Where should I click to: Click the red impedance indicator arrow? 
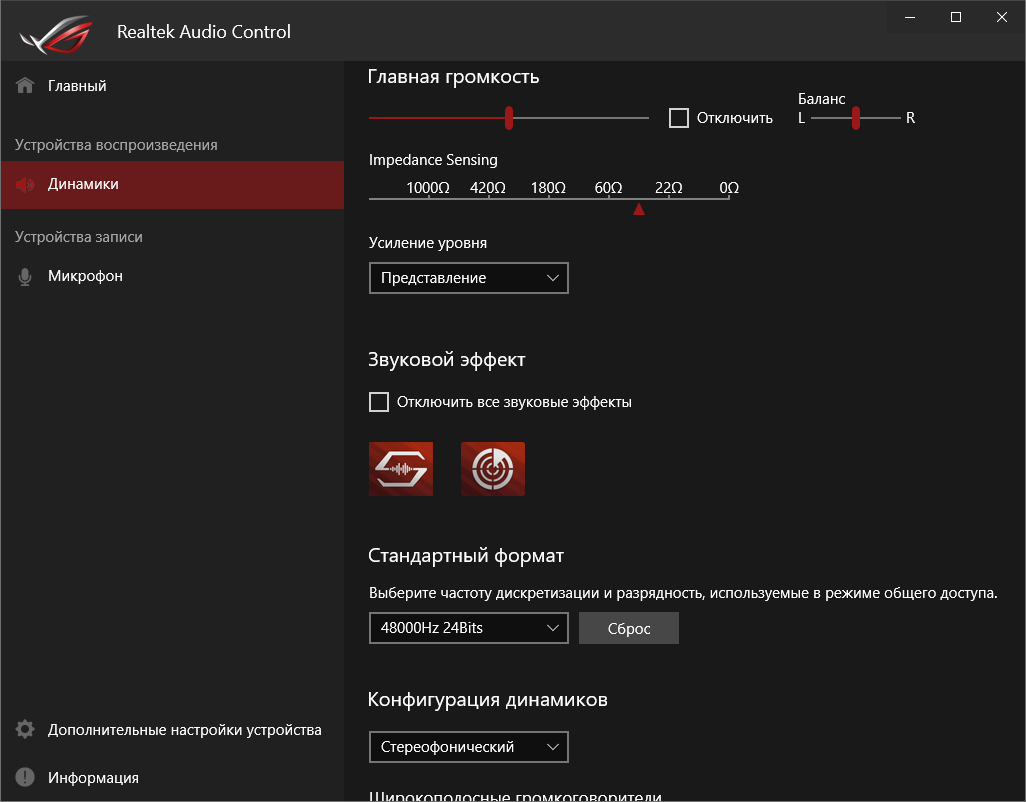coord(639,210)
